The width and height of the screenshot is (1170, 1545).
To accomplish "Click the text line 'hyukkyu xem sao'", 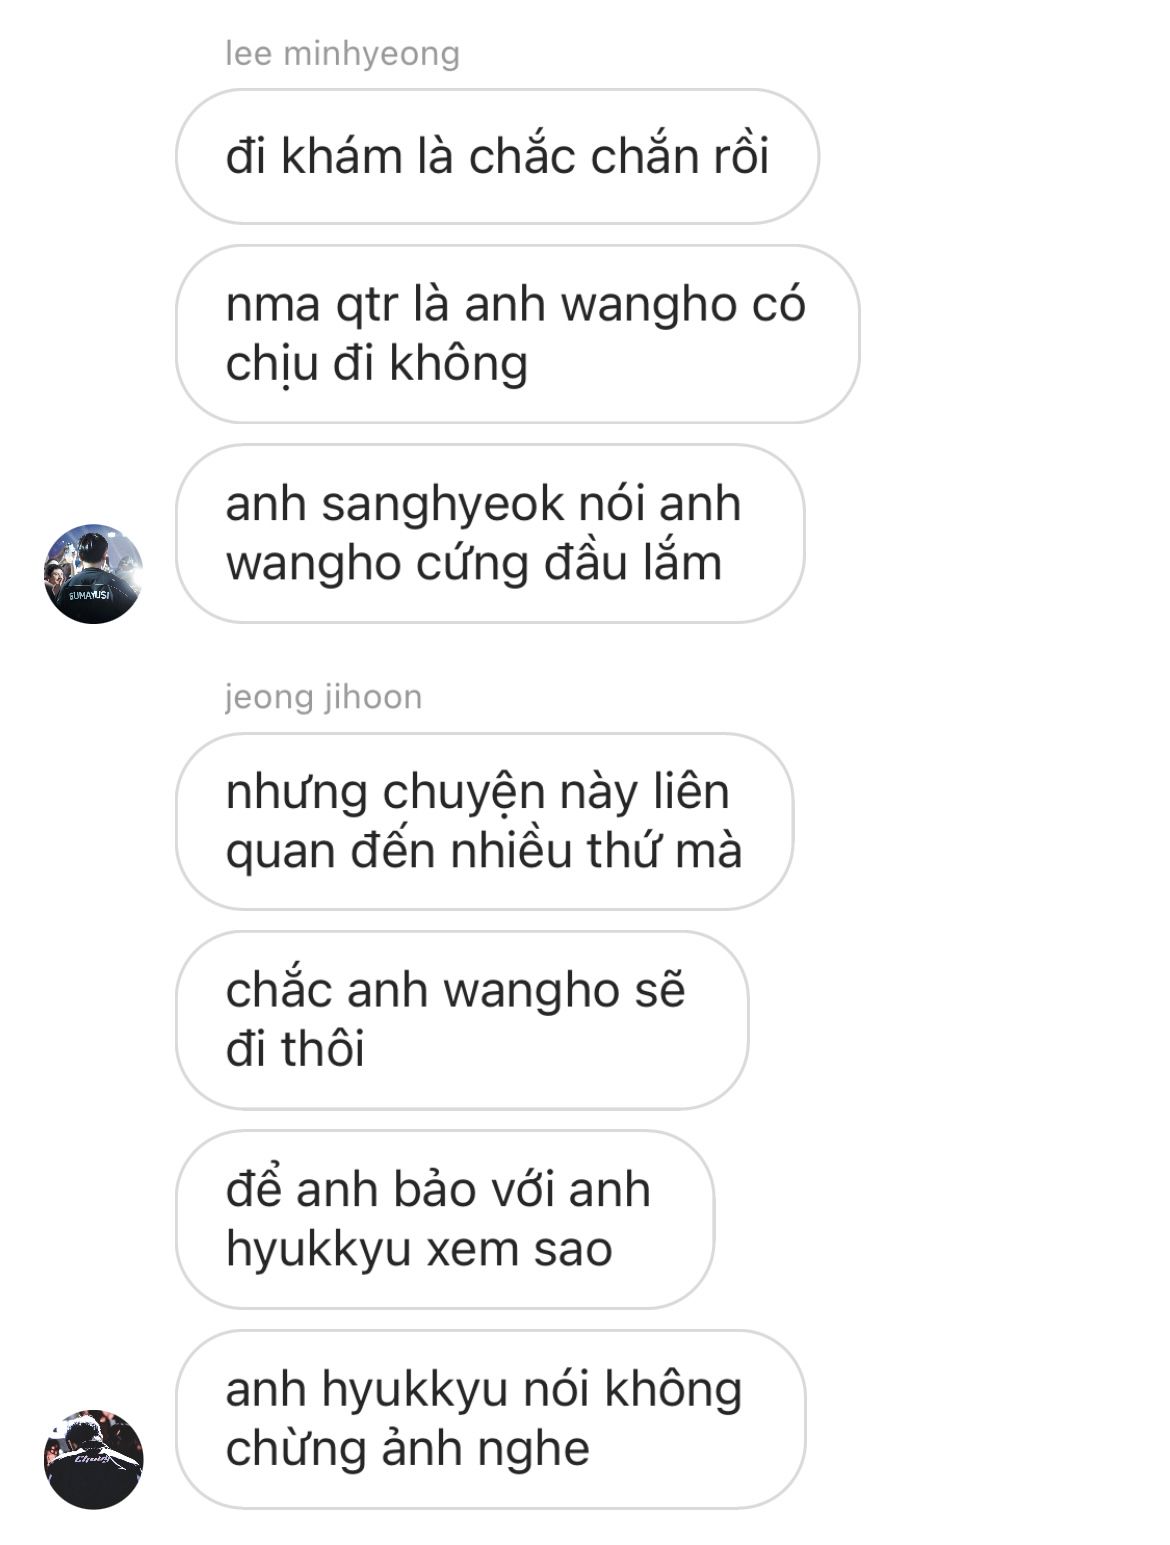I will pos(418,1249).
